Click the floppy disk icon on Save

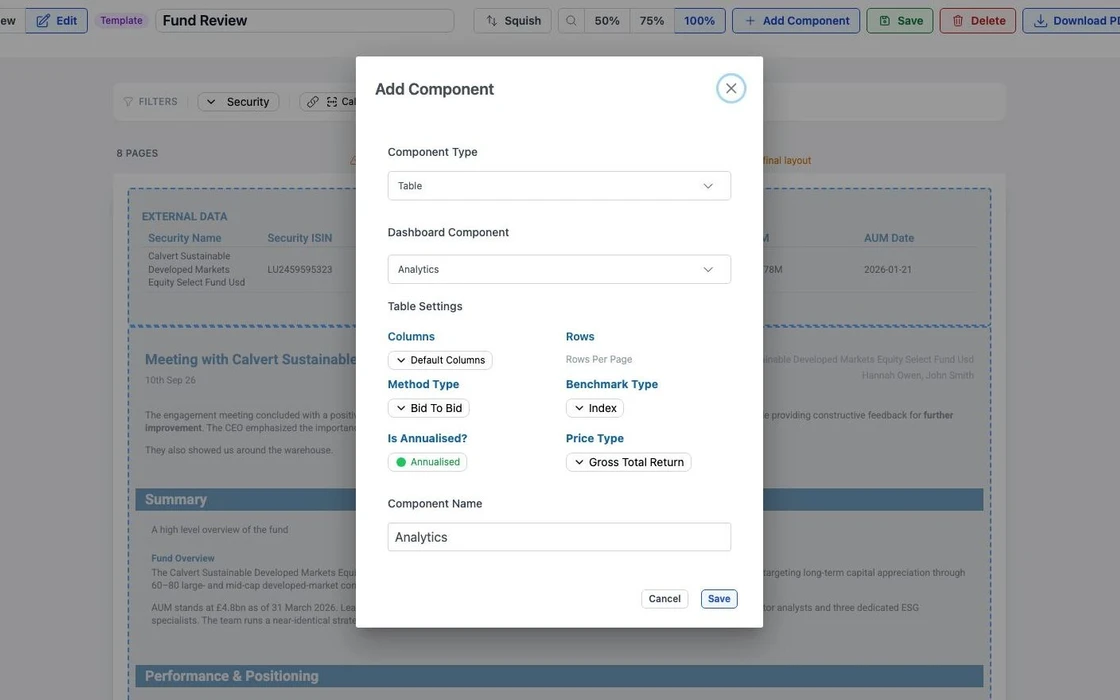(884, 21)
